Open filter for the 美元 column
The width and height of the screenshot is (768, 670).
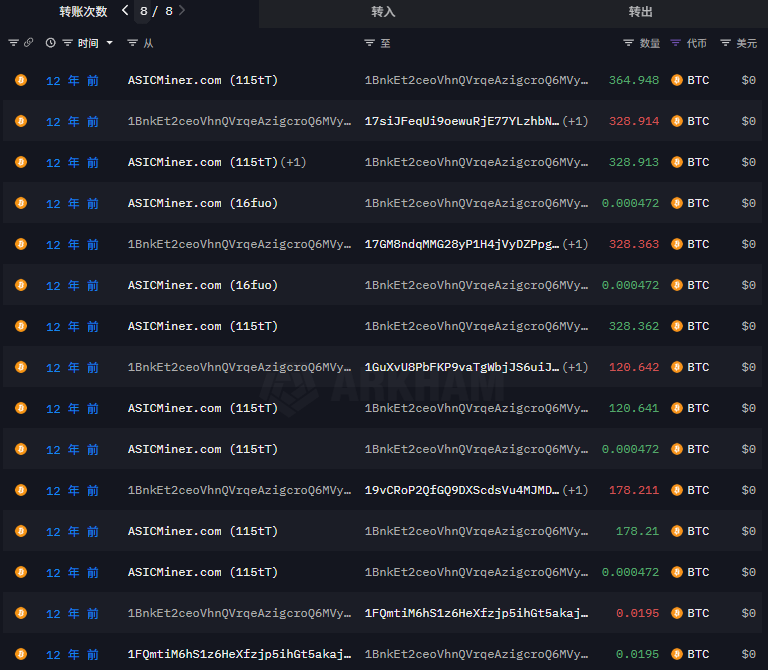tap(725, 43)
